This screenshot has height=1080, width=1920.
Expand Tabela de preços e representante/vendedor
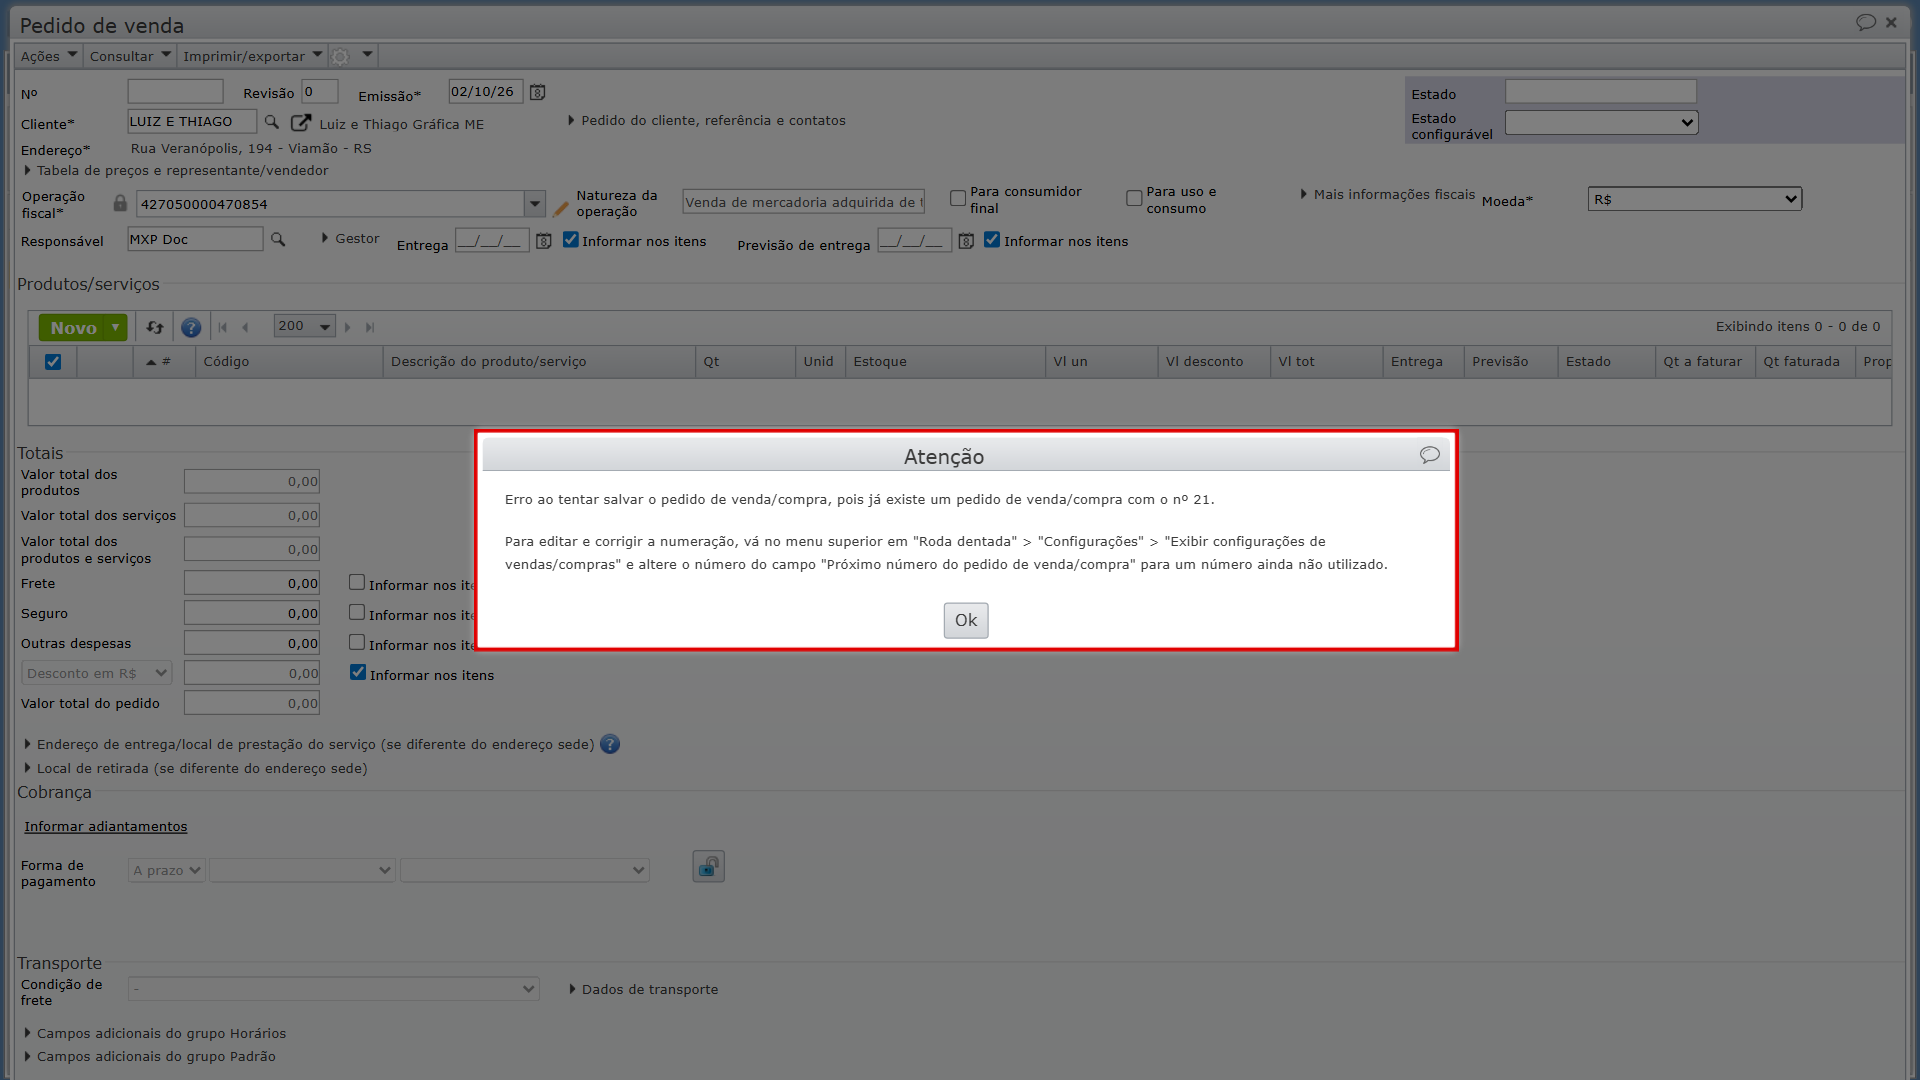pyautogui.click(x=176, y=170)
